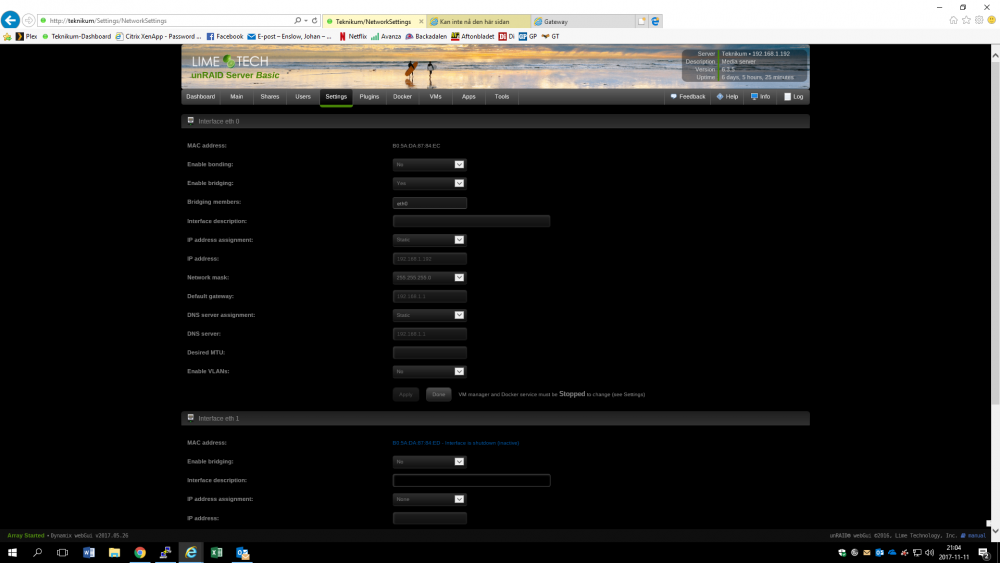Open Enable VLANs dropdown
1000x563 pixels.
tap(429, 371)
